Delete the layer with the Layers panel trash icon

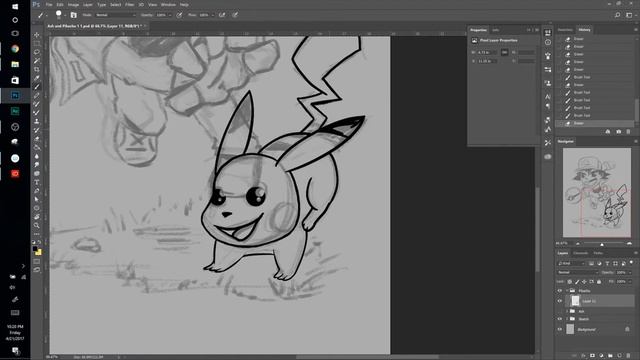pos(629,356)
